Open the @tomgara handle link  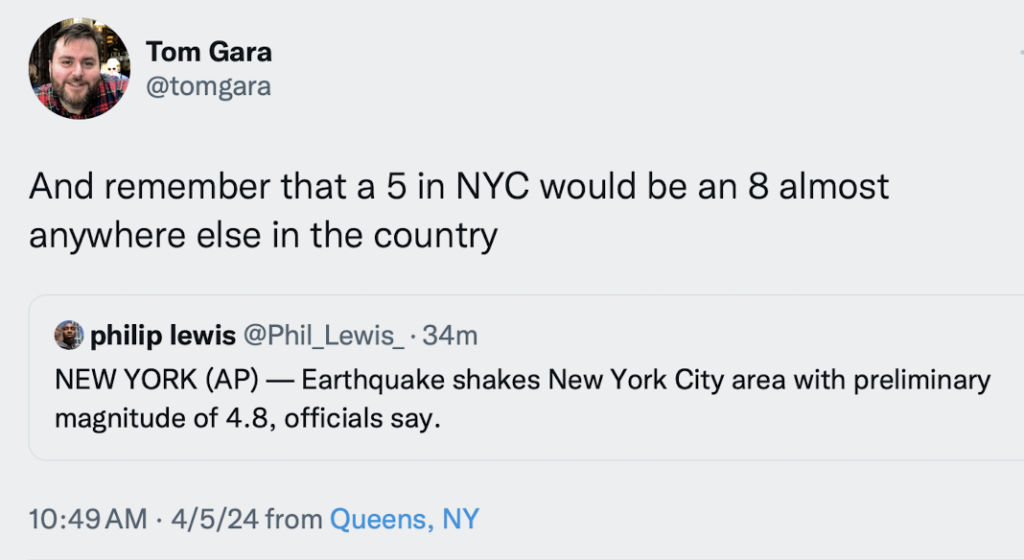(x=209, y=87)
